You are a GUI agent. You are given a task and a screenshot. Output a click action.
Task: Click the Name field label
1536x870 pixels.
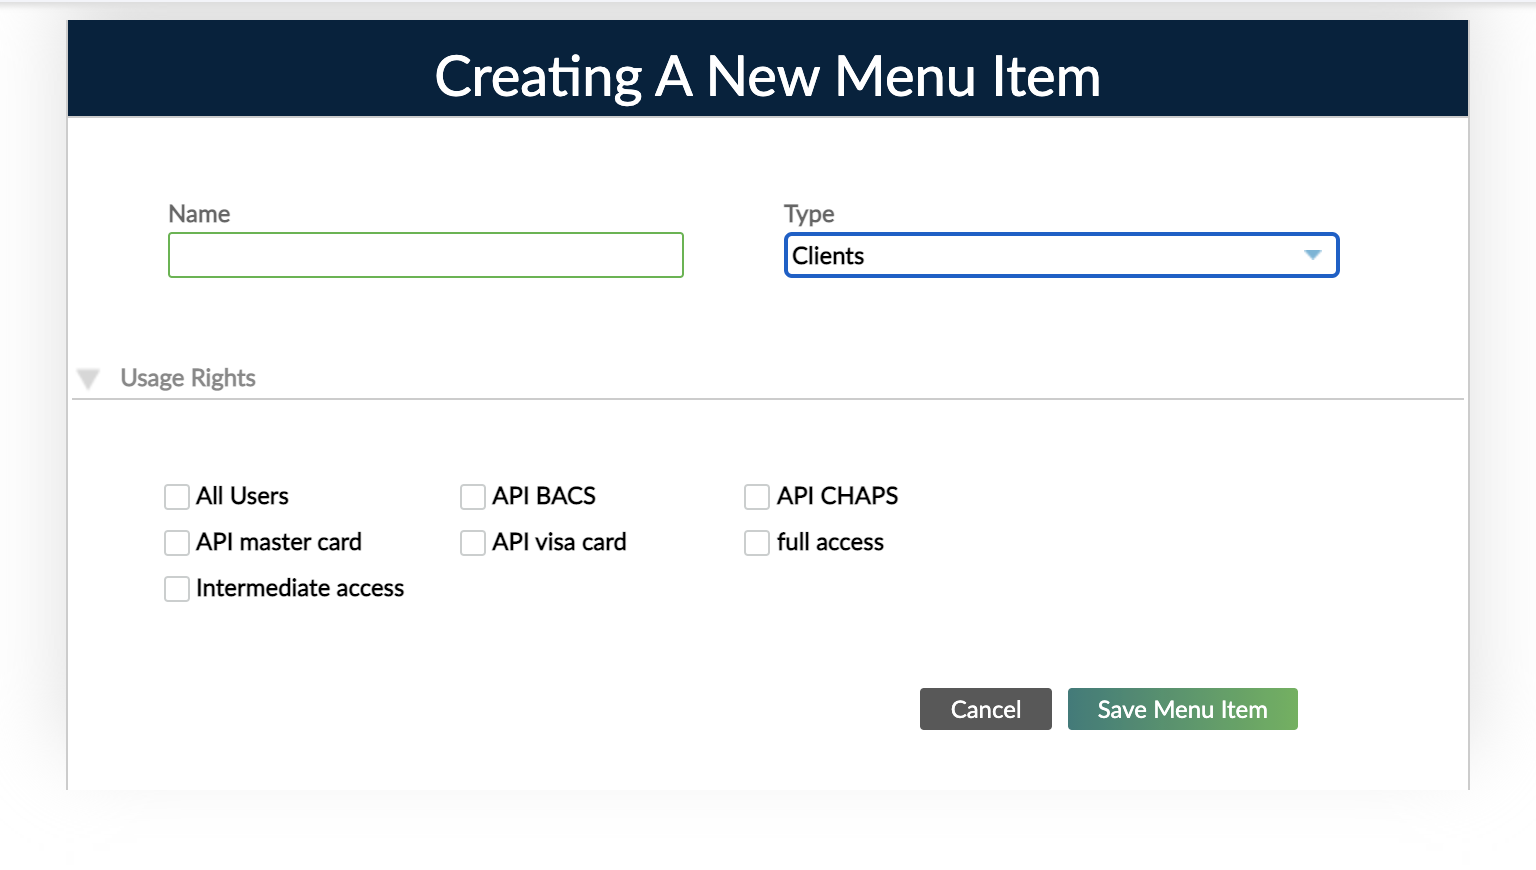pos(198,213)
